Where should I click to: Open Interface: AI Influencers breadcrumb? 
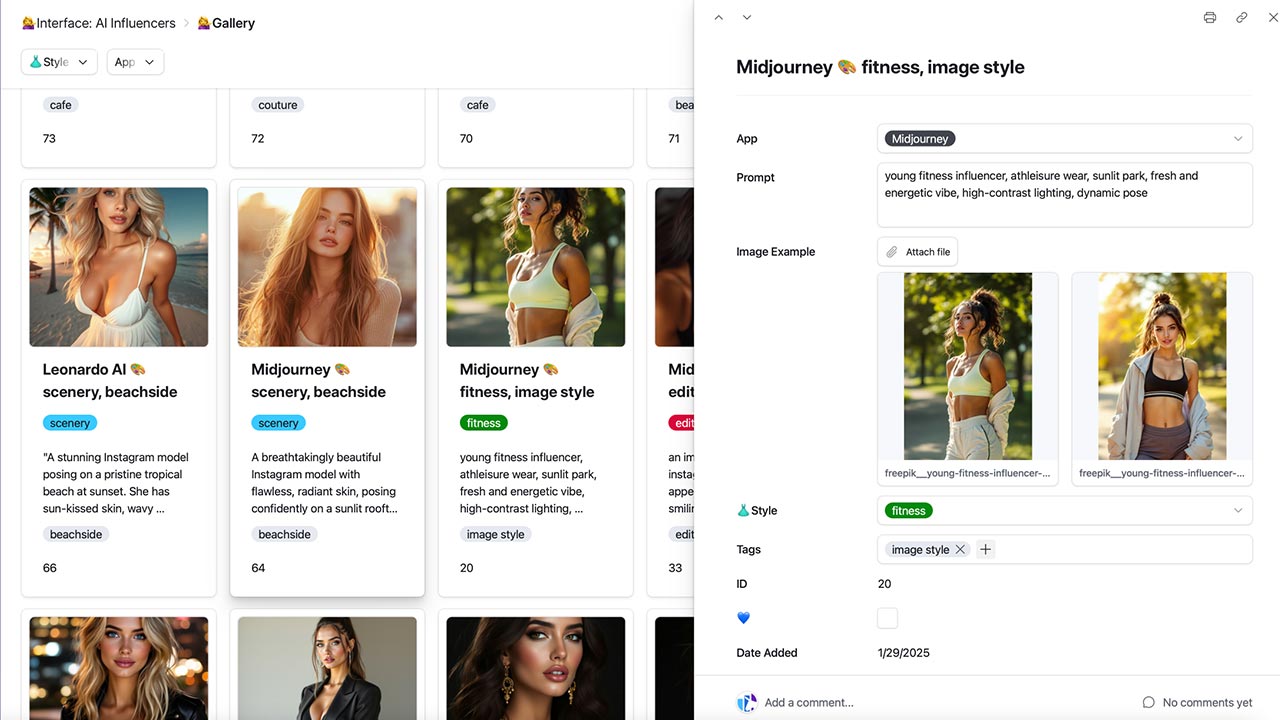(x=98, y=23)
